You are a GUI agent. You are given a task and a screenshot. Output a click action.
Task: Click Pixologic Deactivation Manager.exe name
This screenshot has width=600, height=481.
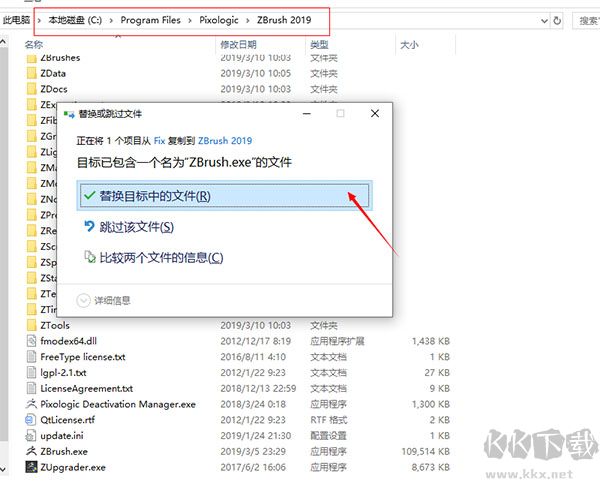(118, 404)
